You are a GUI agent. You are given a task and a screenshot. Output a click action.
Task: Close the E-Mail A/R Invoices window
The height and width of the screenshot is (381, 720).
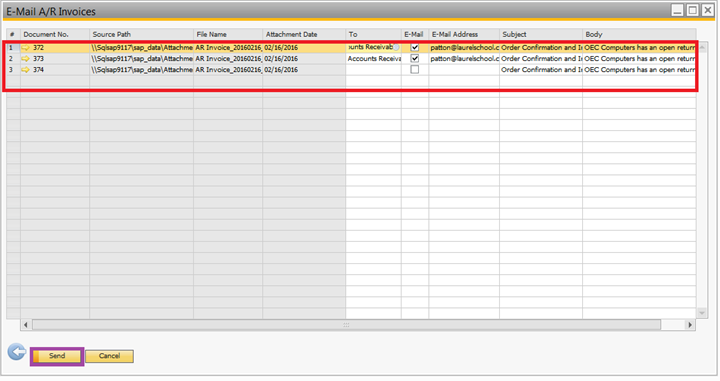coord(708,10)
